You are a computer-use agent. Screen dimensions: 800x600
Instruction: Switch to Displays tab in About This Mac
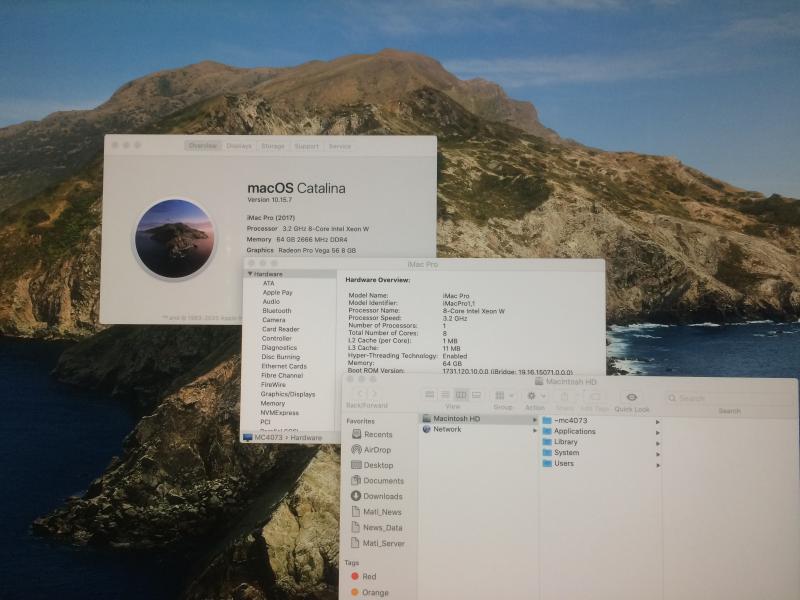[239, 146]
